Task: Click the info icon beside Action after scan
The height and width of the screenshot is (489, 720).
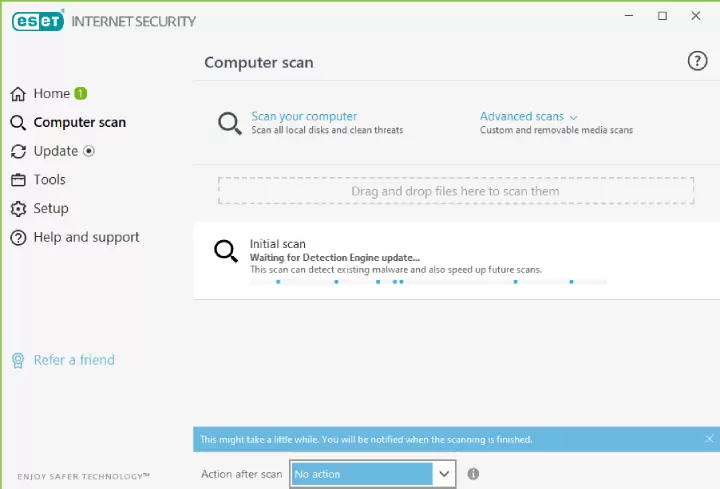Action: click(x=473, y=474)
